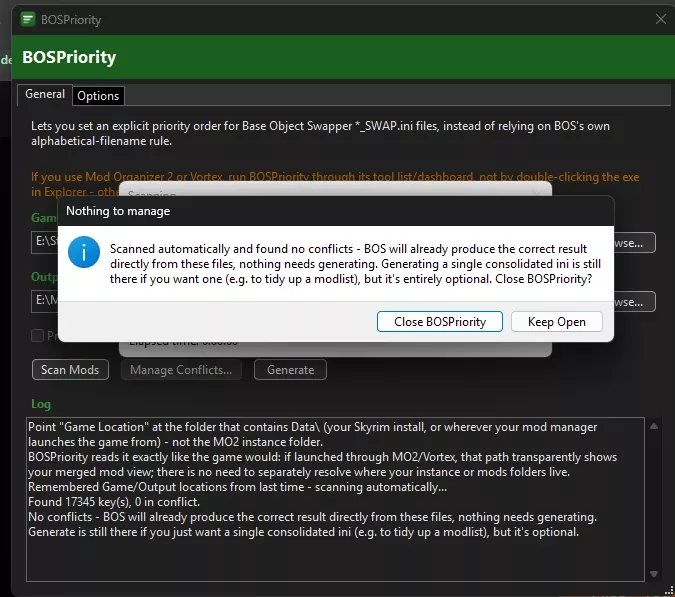Click the Output location path field
Image resolution: width=675 pixels, height=597 pixels.
[x=44, y=301]
